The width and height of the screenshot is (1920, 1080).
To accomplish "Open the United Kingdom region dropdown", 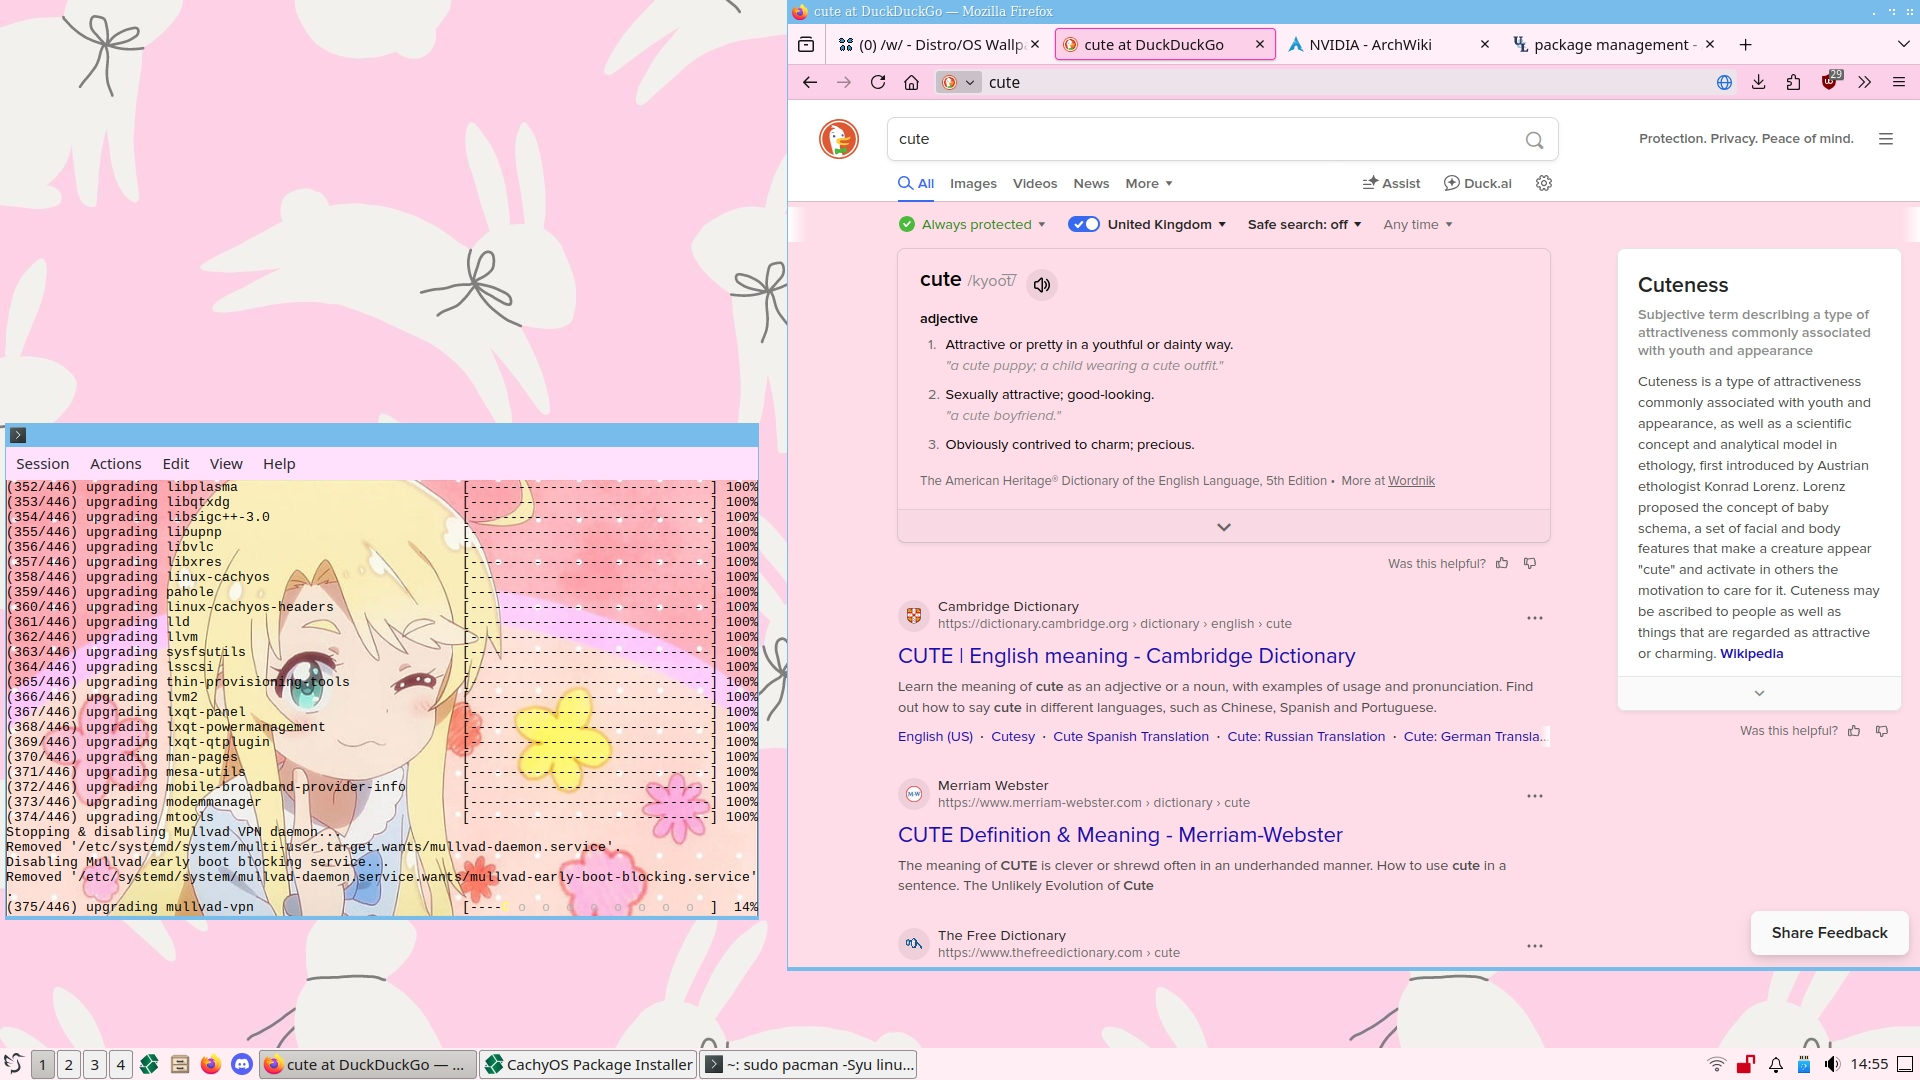I will point(1166,225).
